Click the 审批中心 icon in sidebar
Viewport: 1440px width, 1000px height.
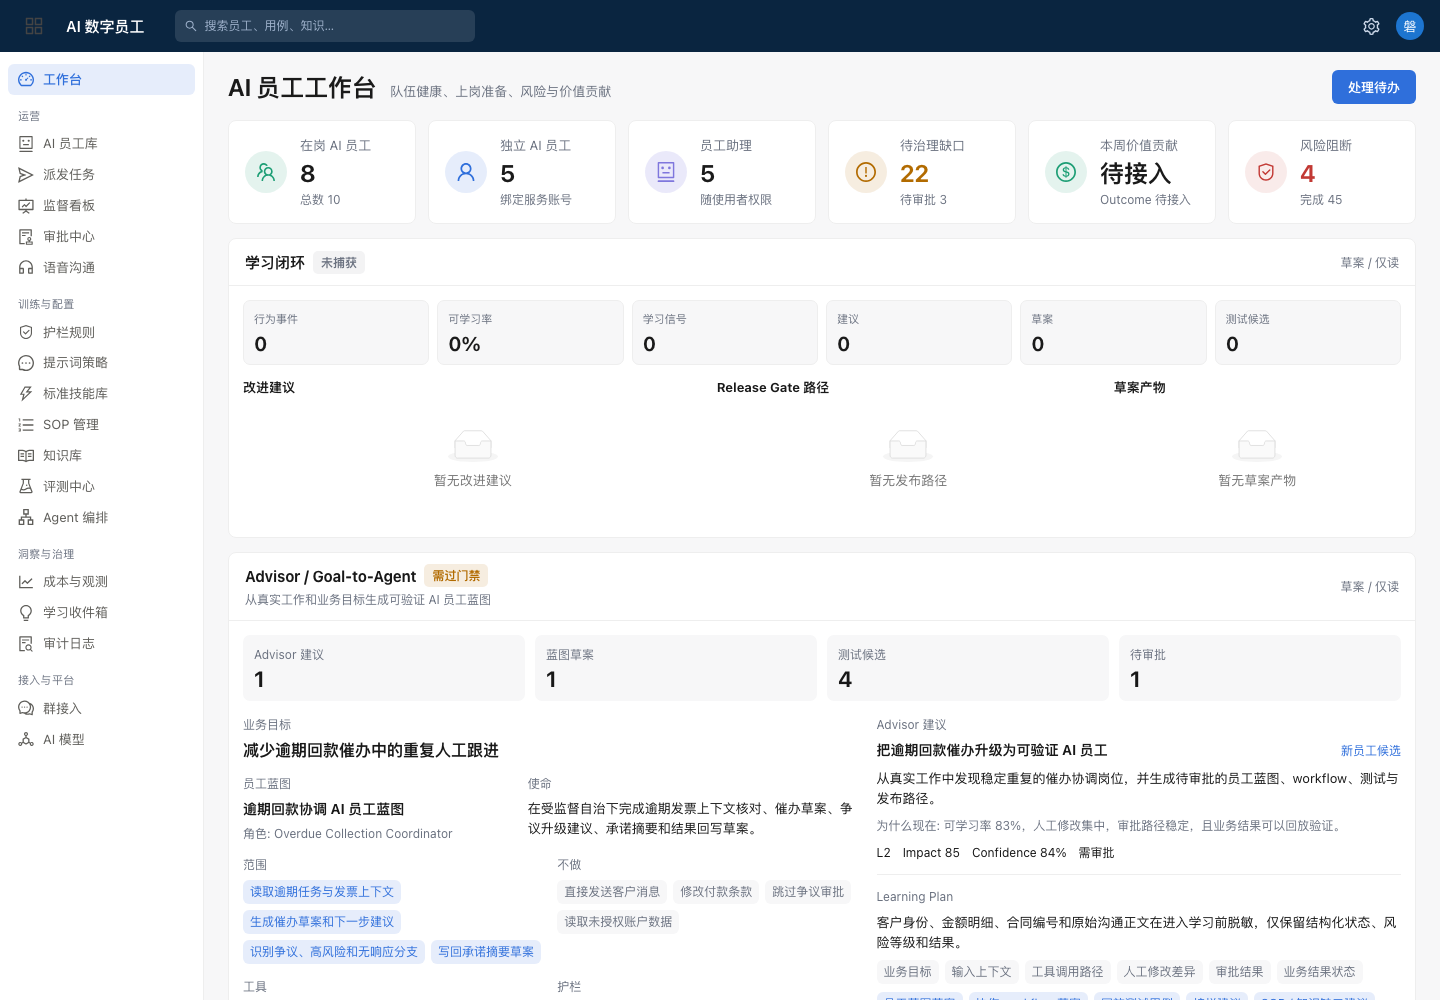[26, 236]
